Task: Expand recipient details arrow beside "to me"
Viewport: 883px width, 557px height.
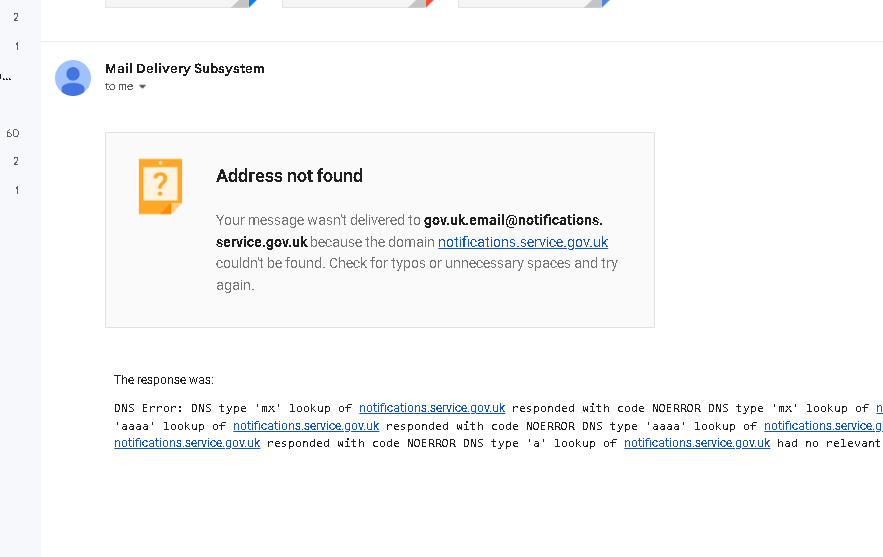Action: pyautogui.click(x=142, y=87)
